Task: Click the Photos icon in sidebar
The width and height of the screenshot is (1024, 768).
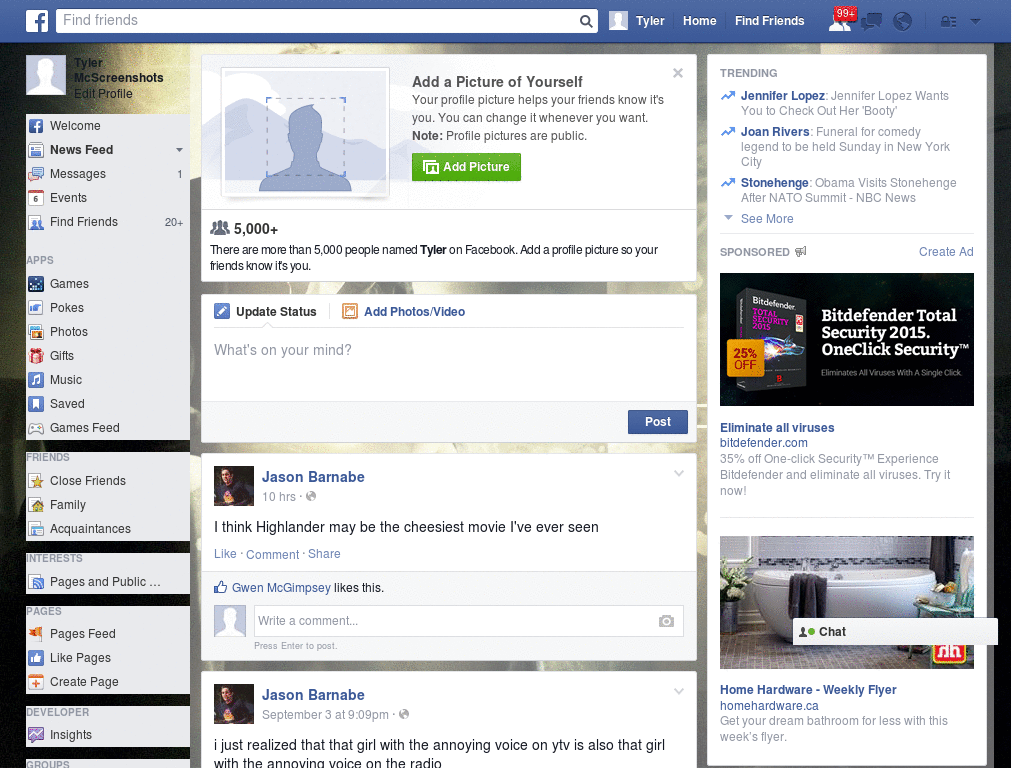Action: tap(36, 332)
